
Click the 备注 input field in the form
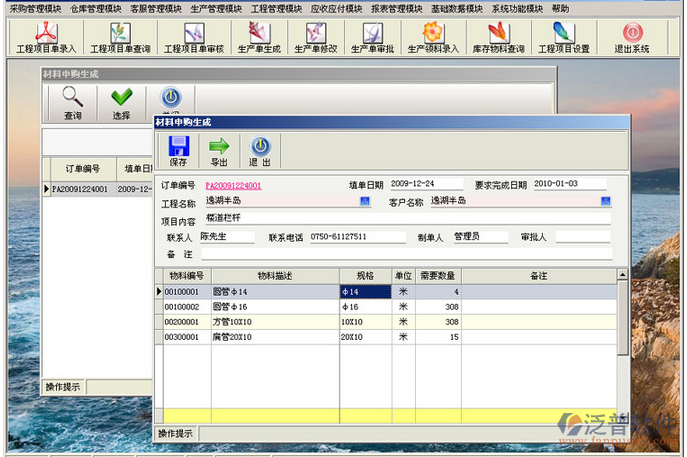(400, 254)
